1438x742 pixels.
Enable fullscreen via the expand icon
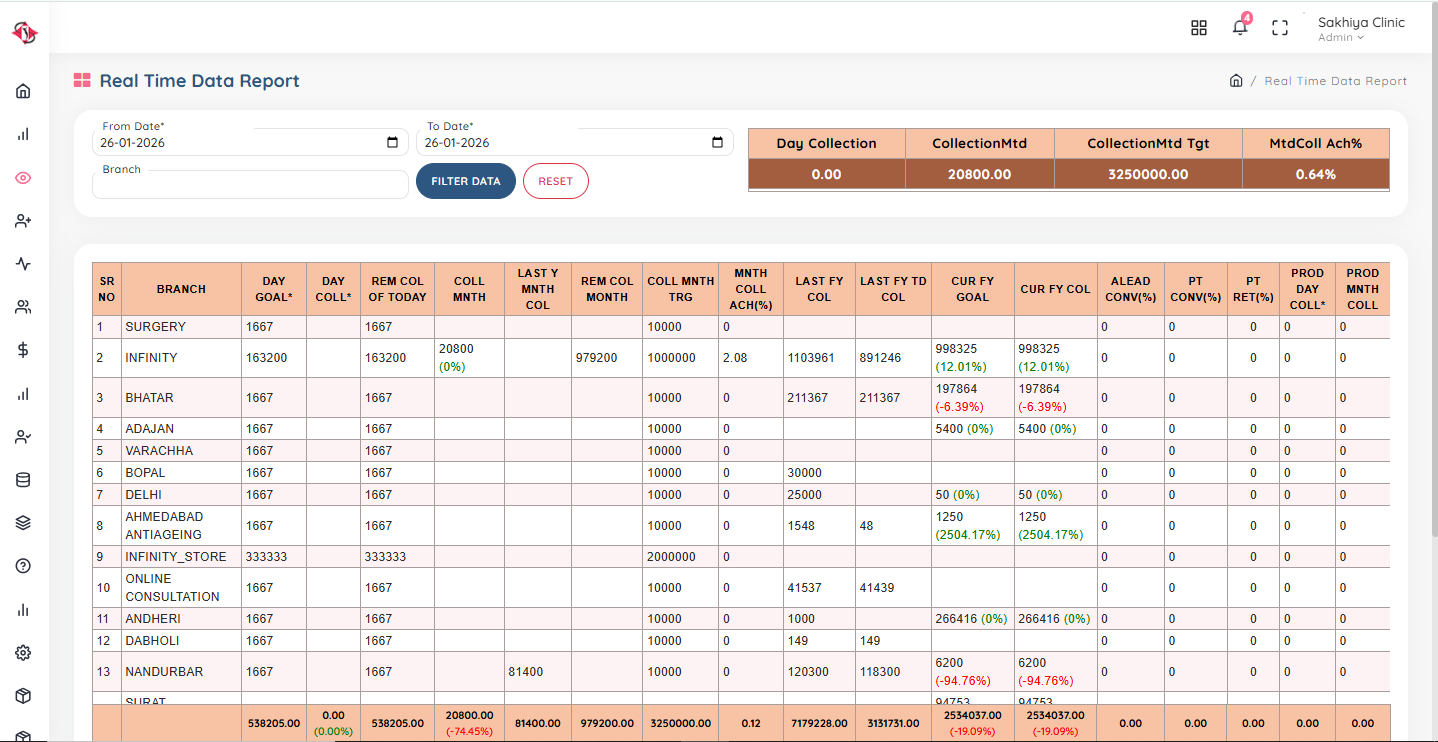pyautogui.click(x=1279, y=27)
